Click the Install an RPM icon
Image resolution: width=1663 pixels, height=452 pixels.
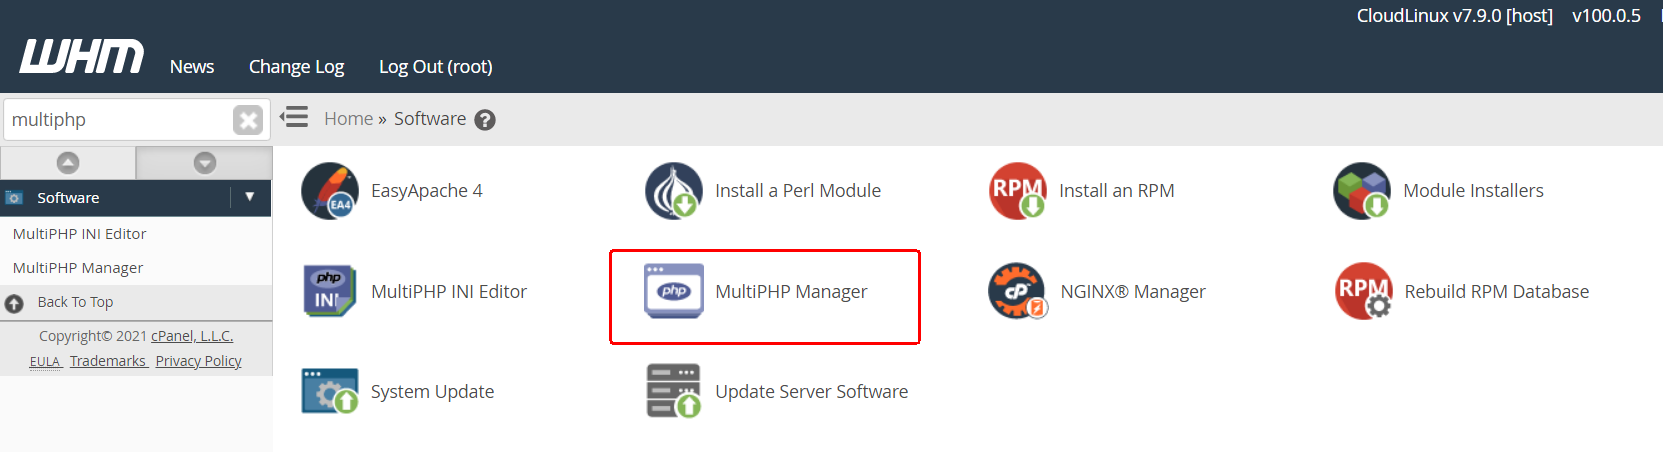[1018, 191]
